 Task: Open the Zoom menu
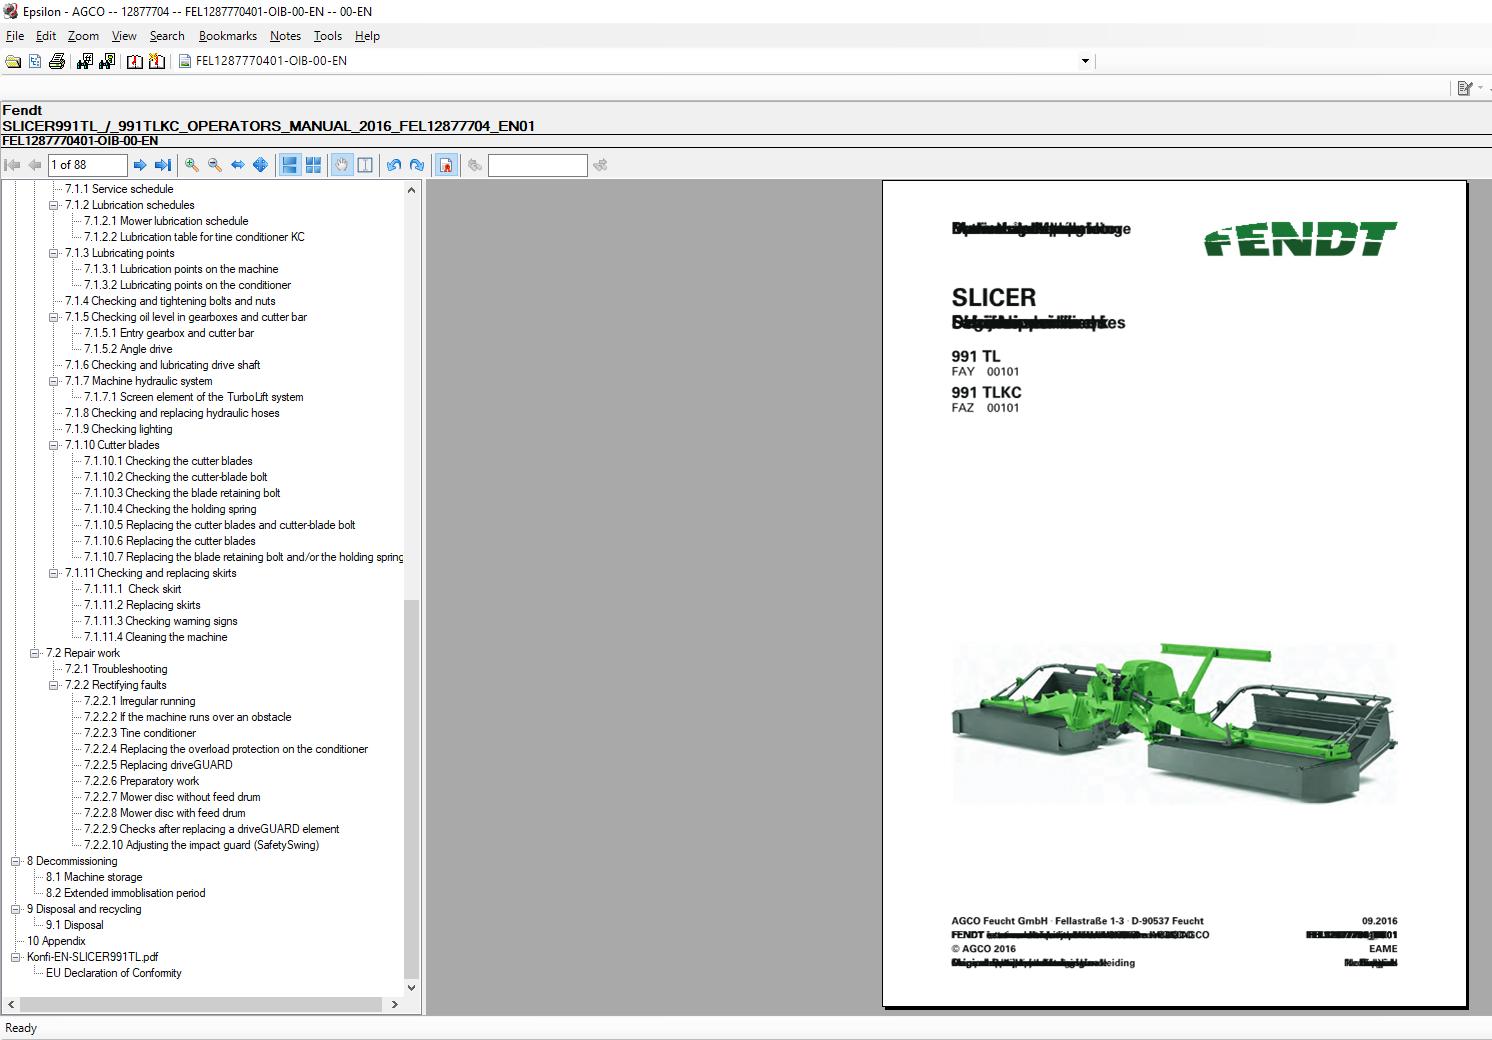(x=83, y=36)
